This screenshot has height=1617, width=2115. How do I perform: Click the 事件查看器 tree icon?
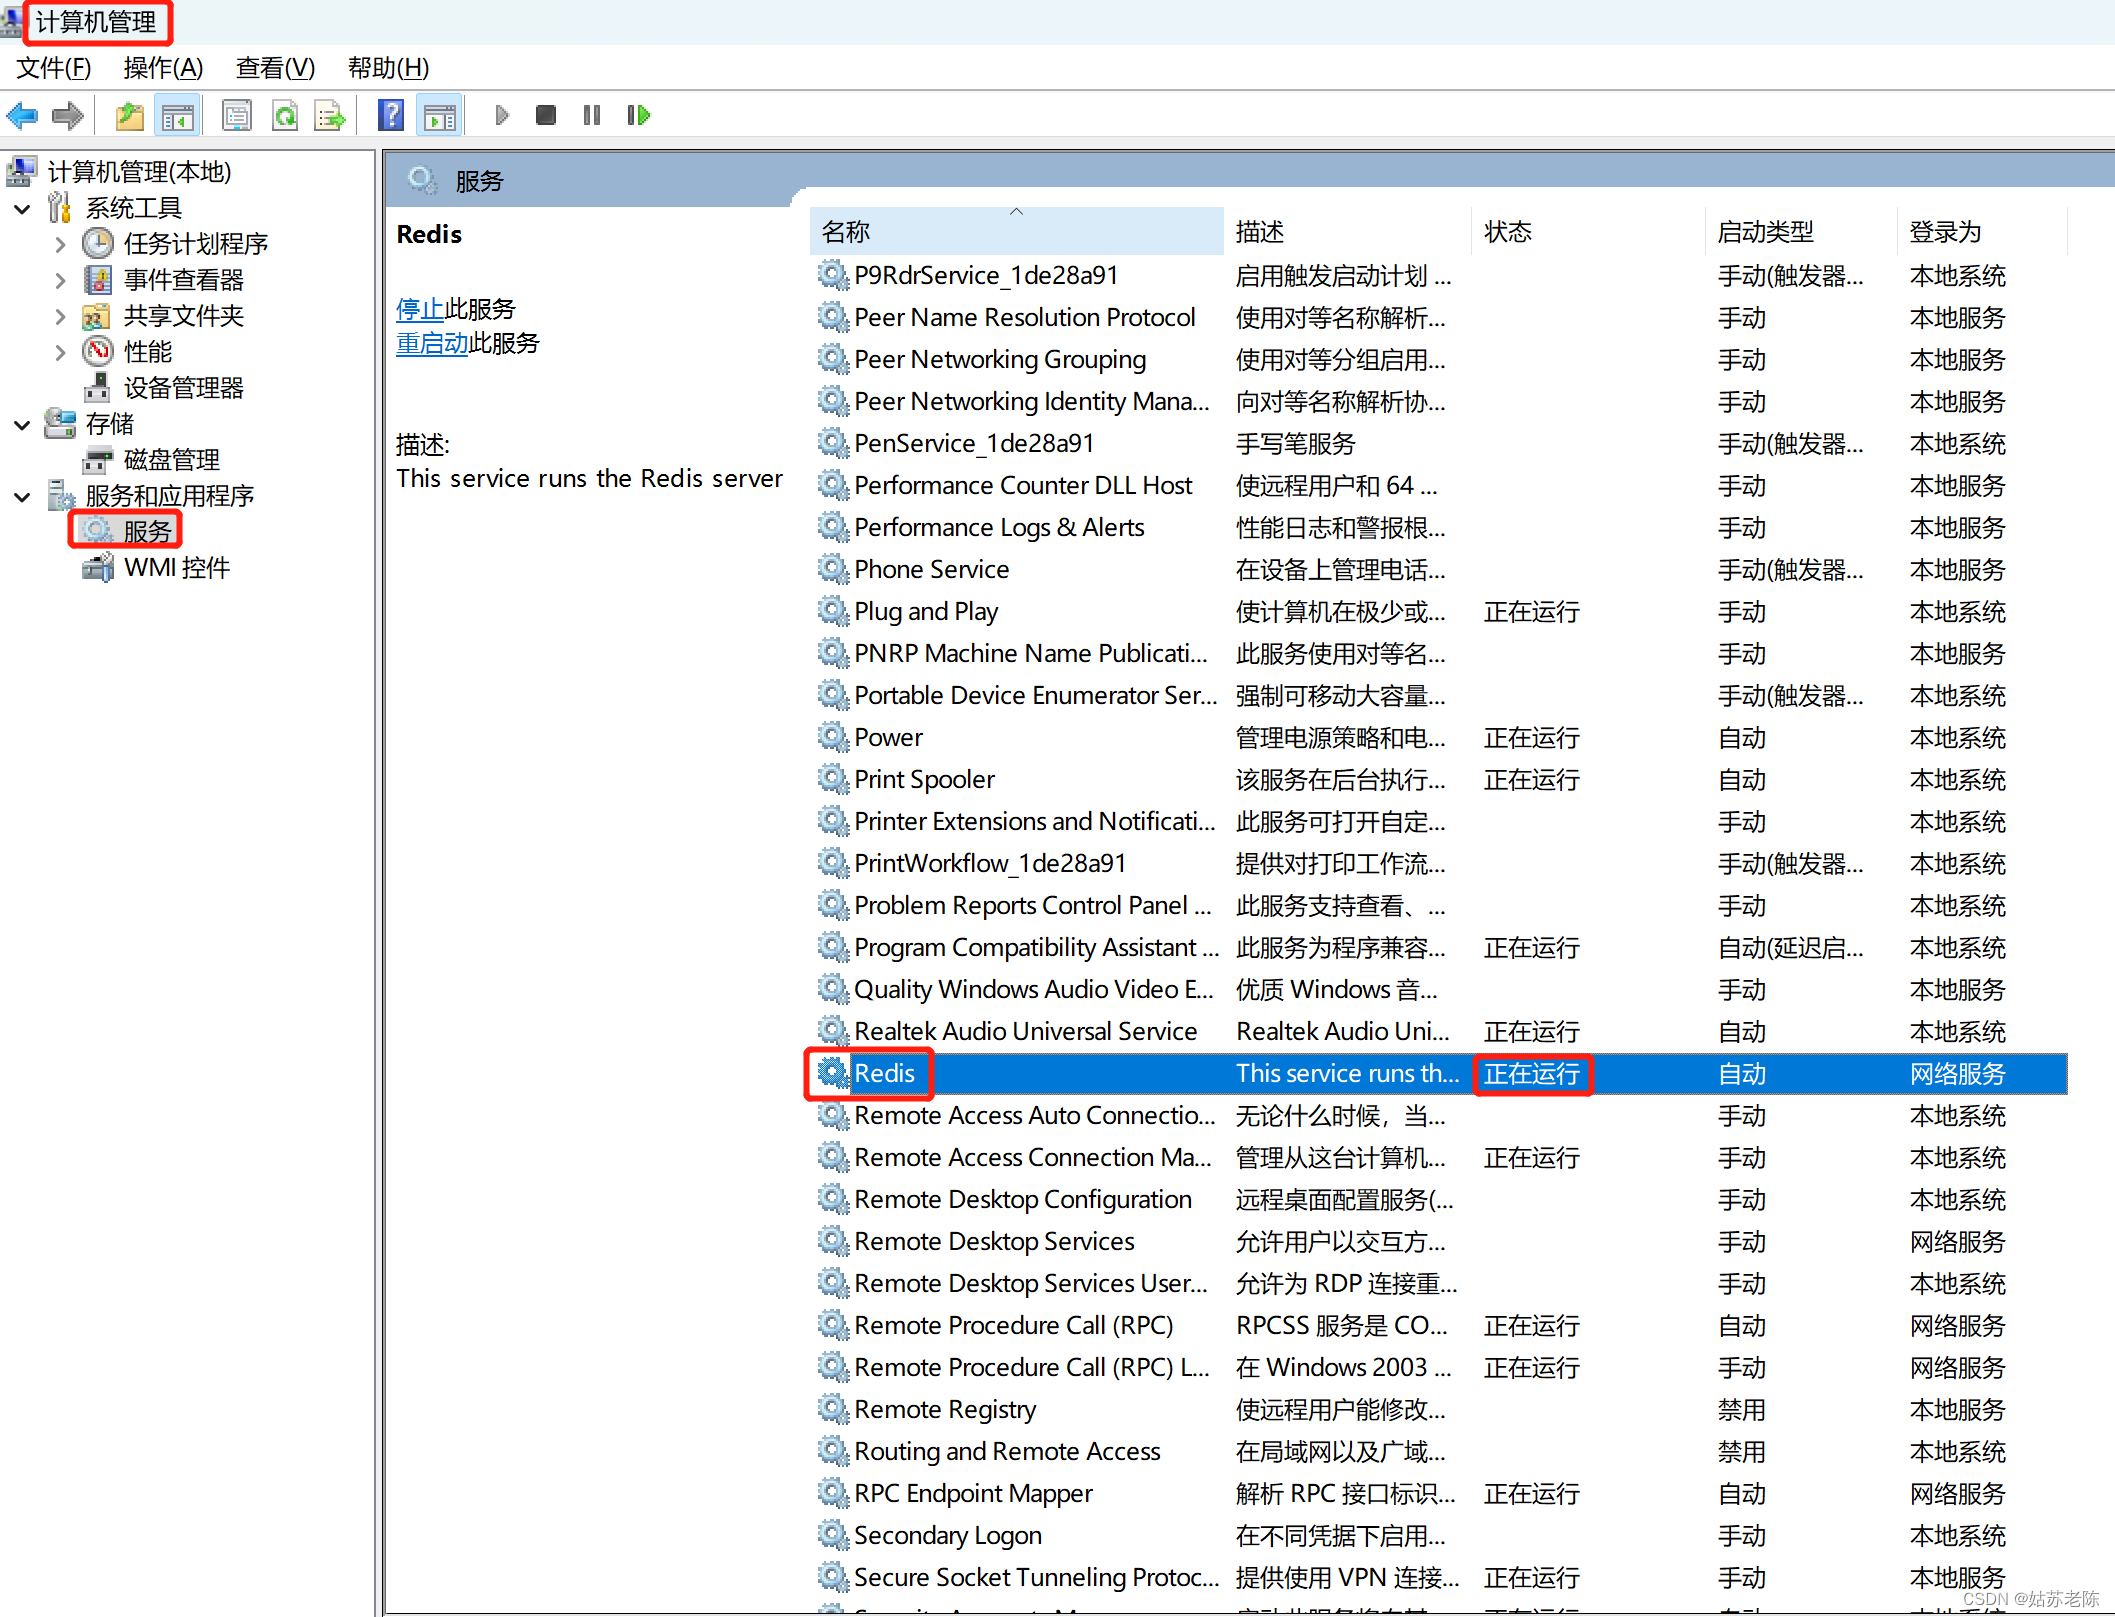tap(98, 280)
